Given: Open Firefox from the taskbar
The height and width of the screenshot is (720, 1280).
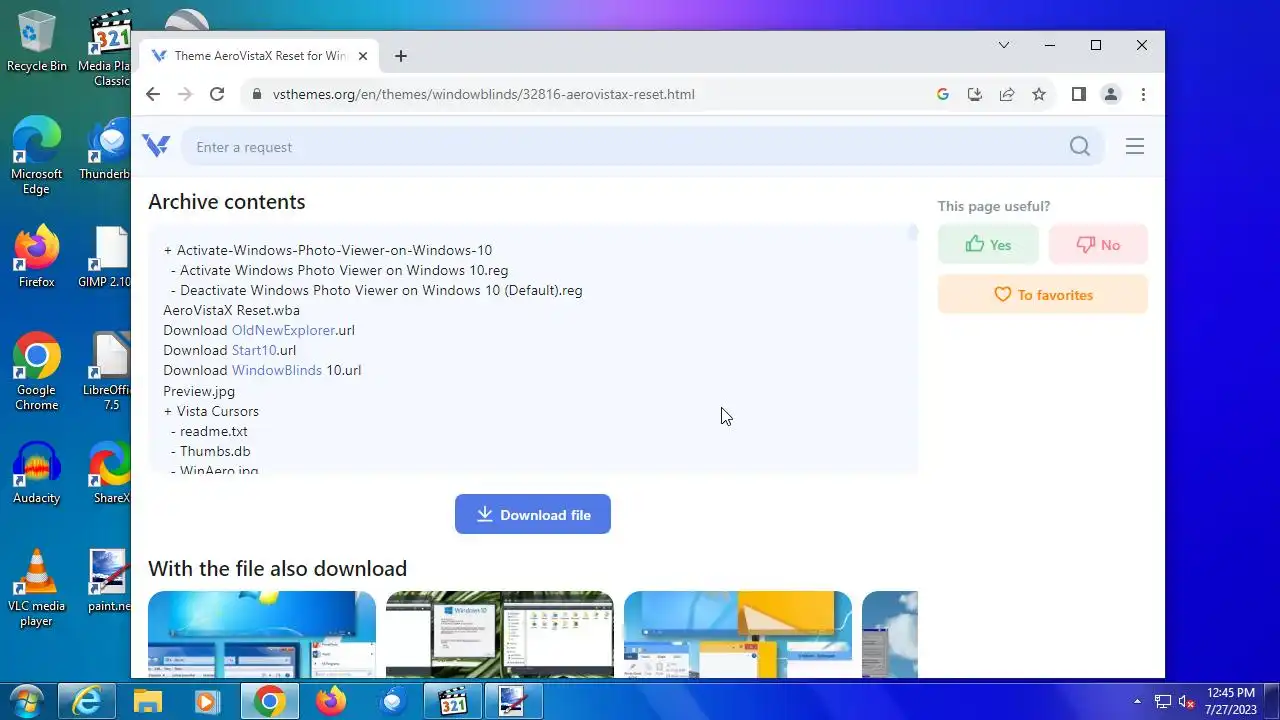Looking at the screenshot, I should click(330, 702).
